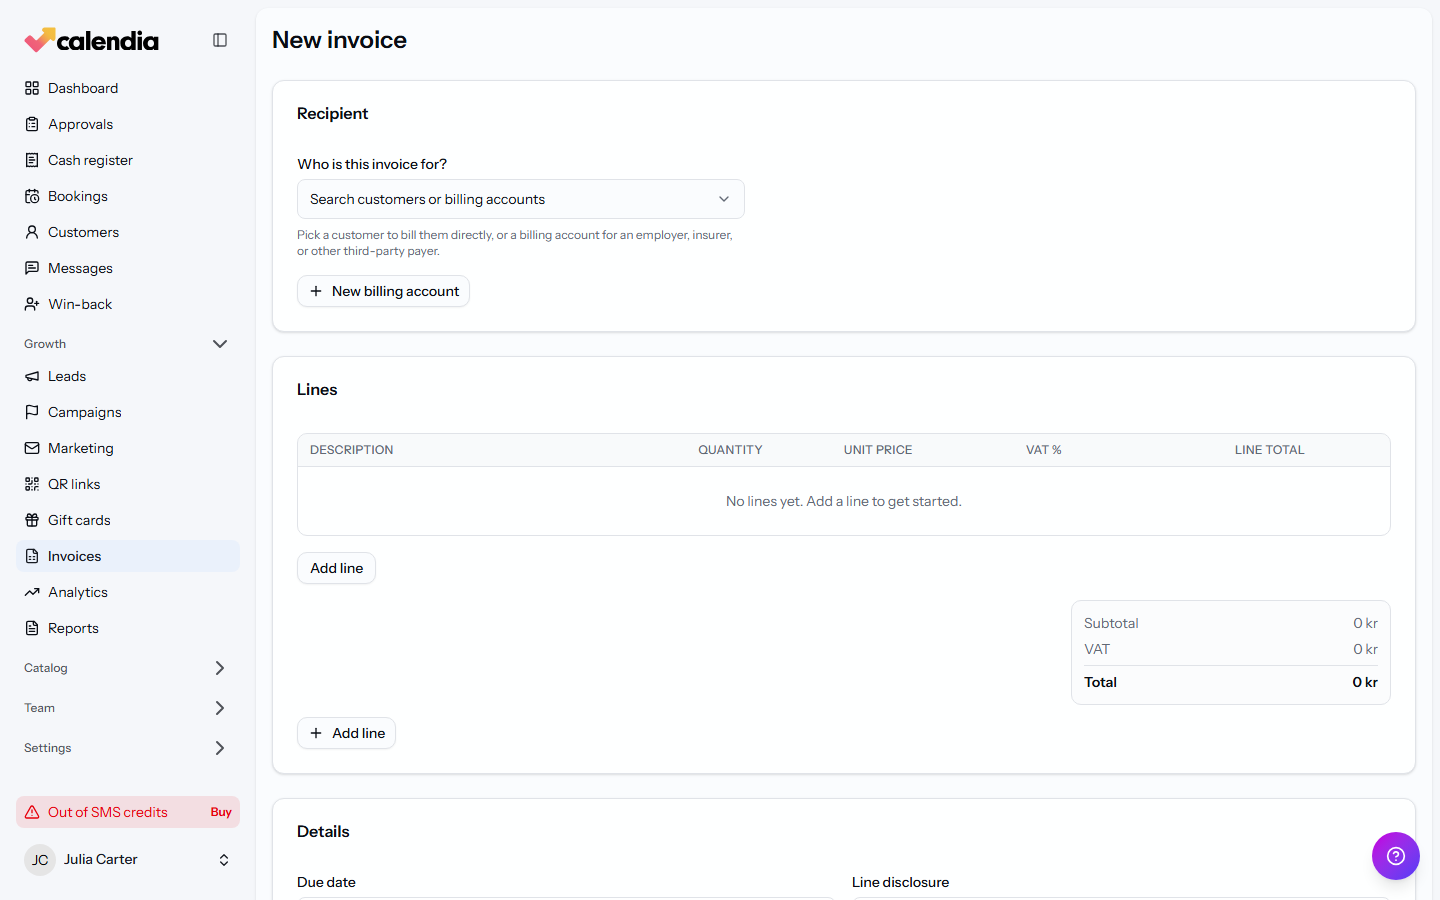Click the Quantity column header
Image resolution: width=1440 pixels, height=900 pixels.
pos(730,450)
